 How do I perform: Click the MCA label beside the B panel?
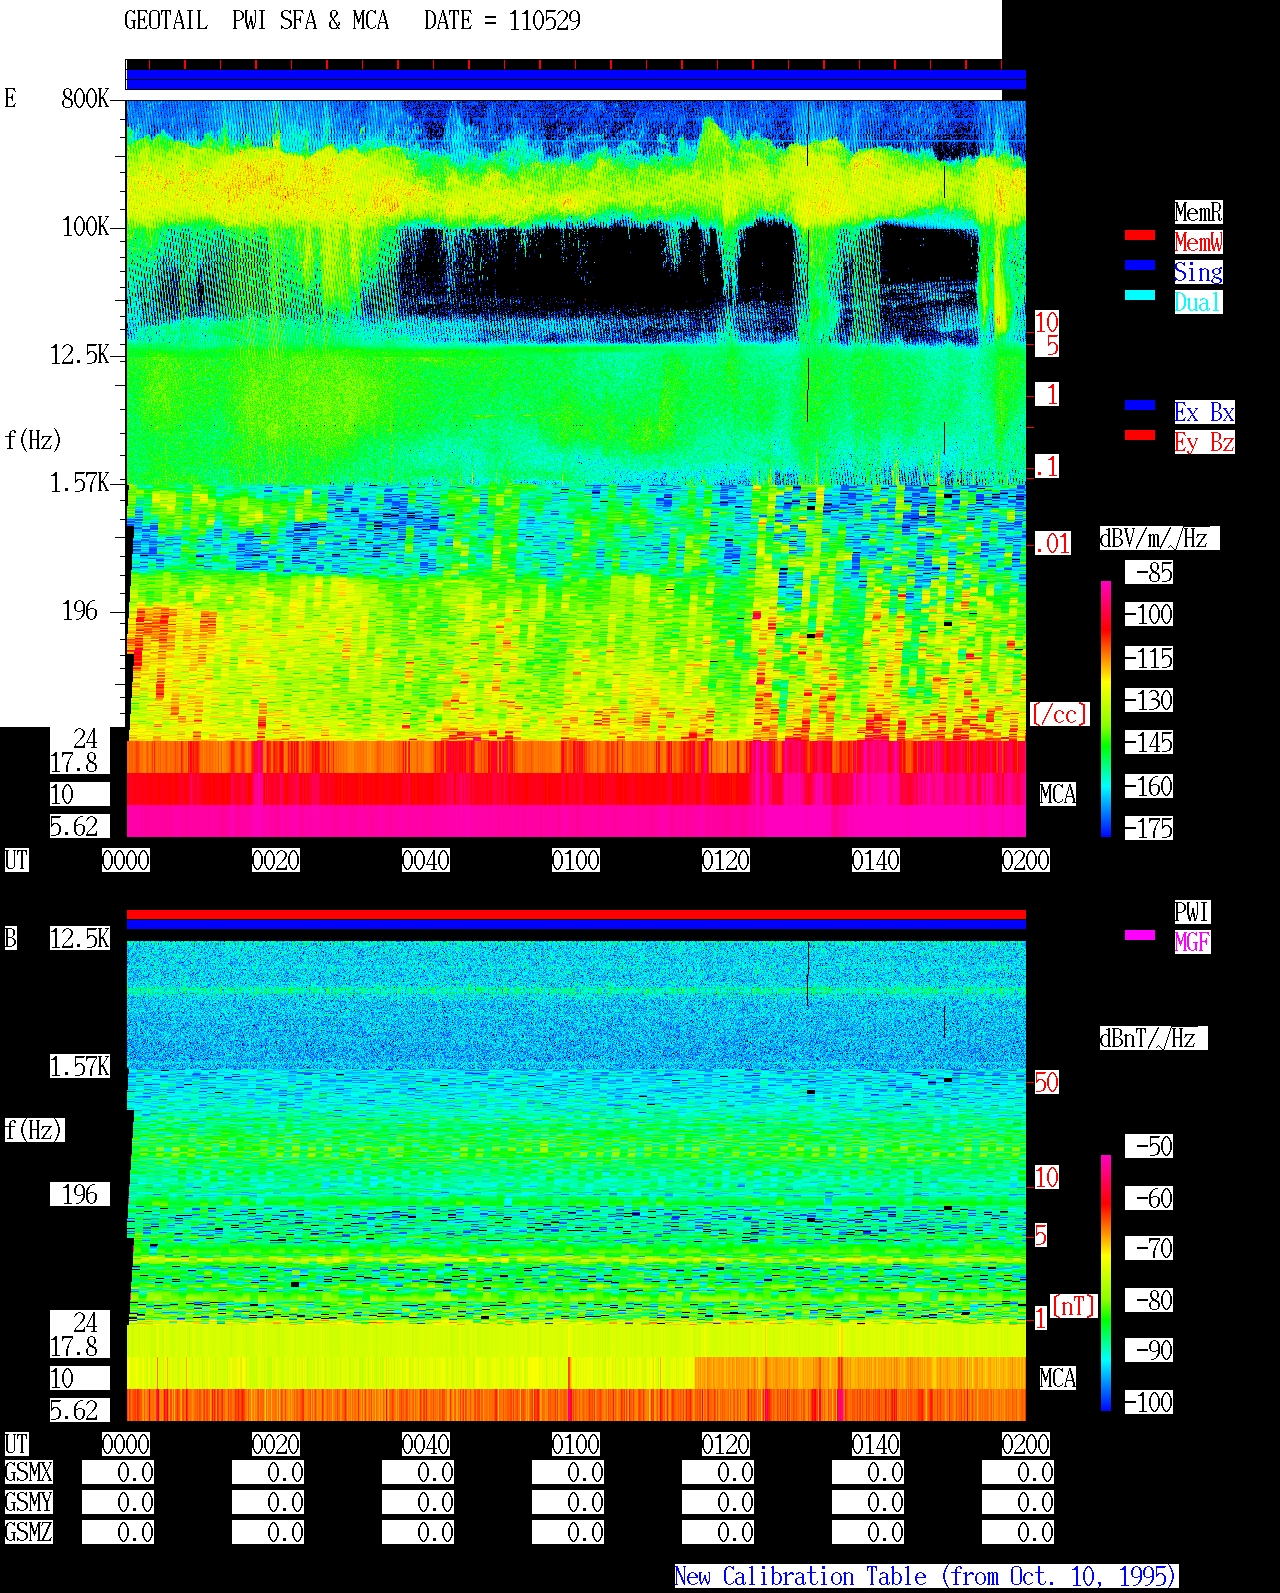coord(1058,1378)
